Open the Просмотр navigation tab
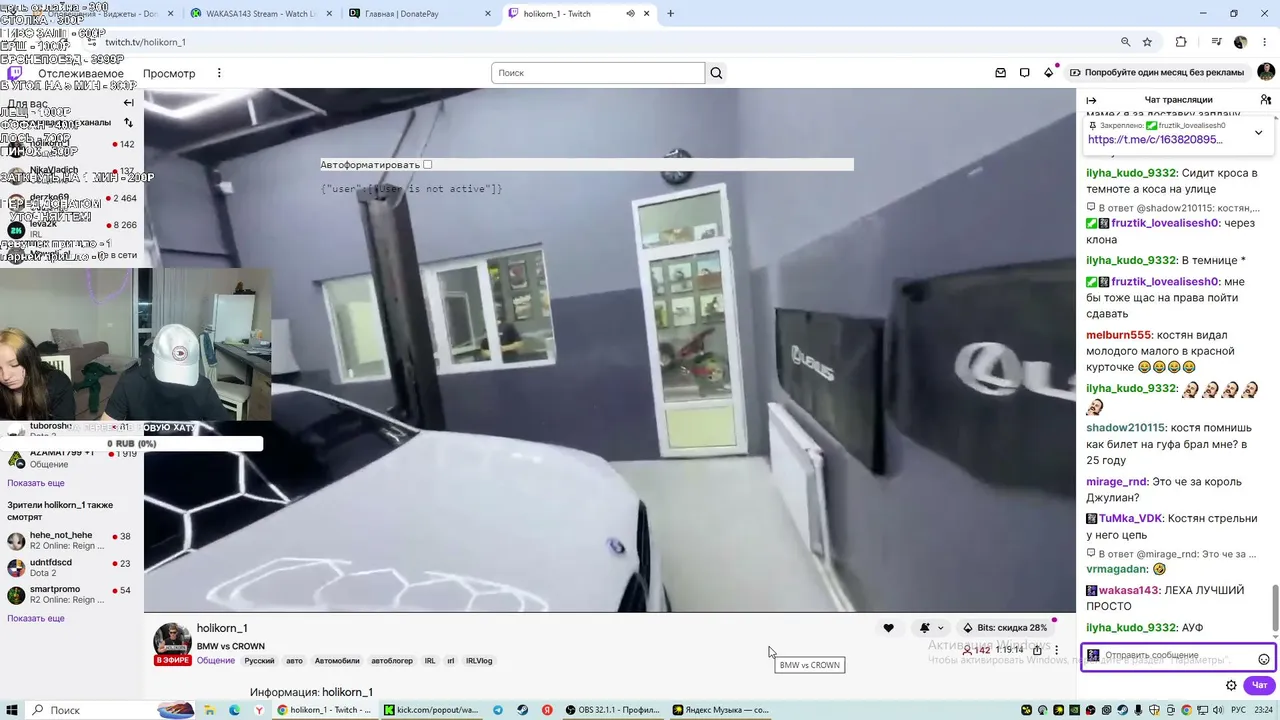Screen dimensions: 1280x720 point(169,73)
